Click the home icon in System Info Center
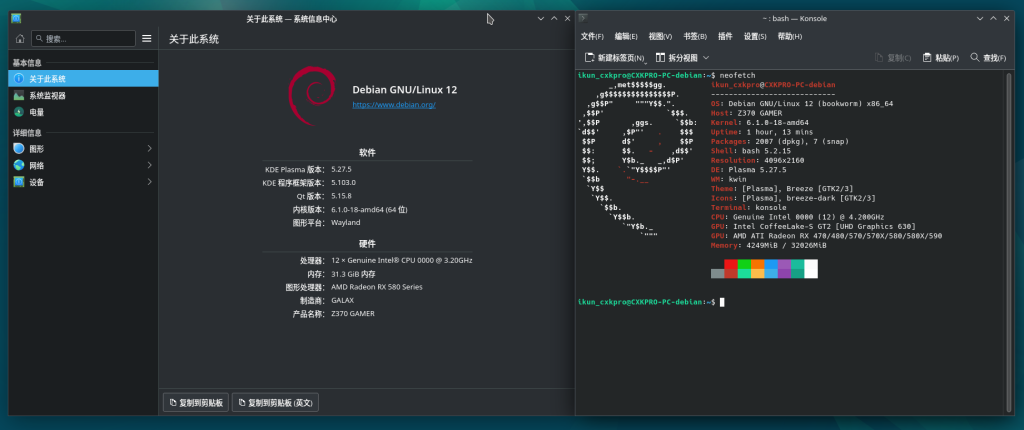 20,39
